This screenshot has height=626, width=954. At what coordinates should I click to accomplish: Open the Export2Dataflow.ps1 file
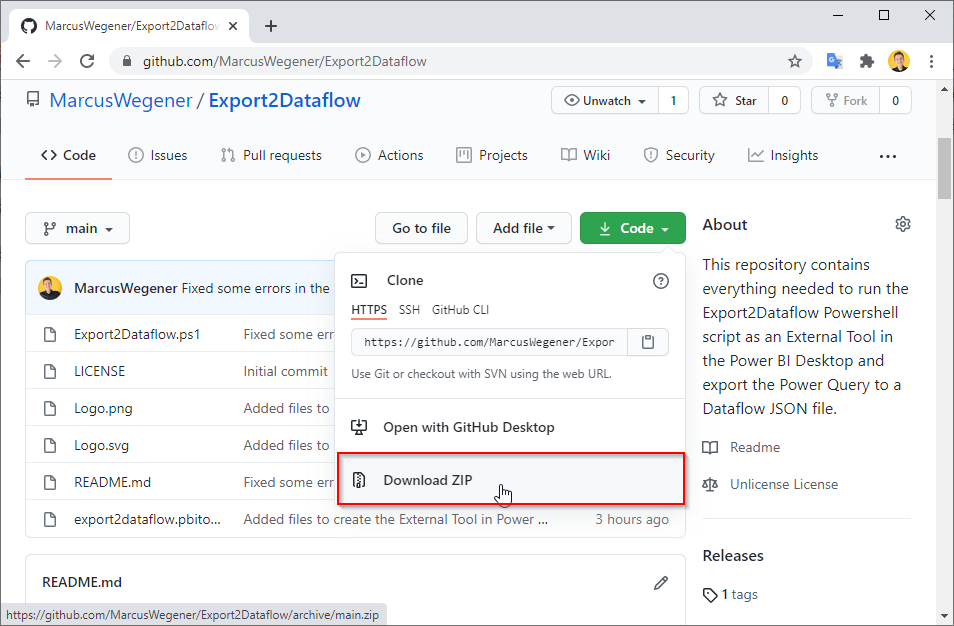click(x=137, y=334)
